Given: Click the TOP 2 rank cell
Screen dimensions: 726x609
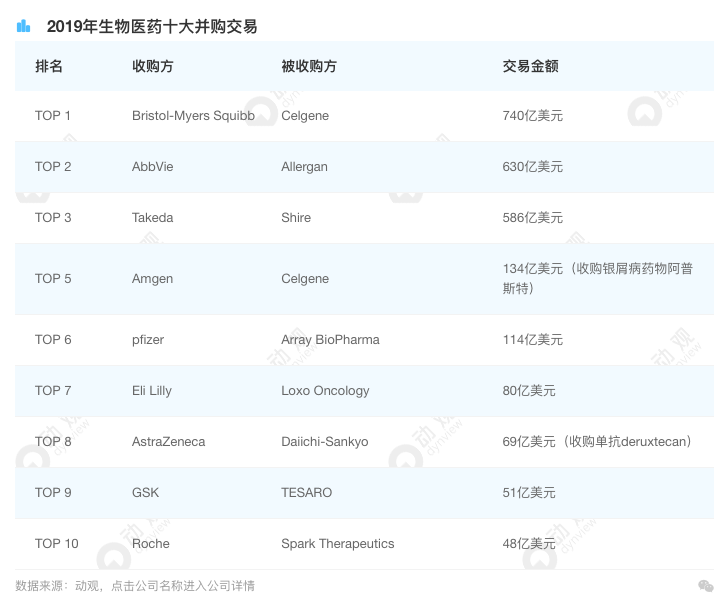Looking at the screenshot, I should 53,167.
